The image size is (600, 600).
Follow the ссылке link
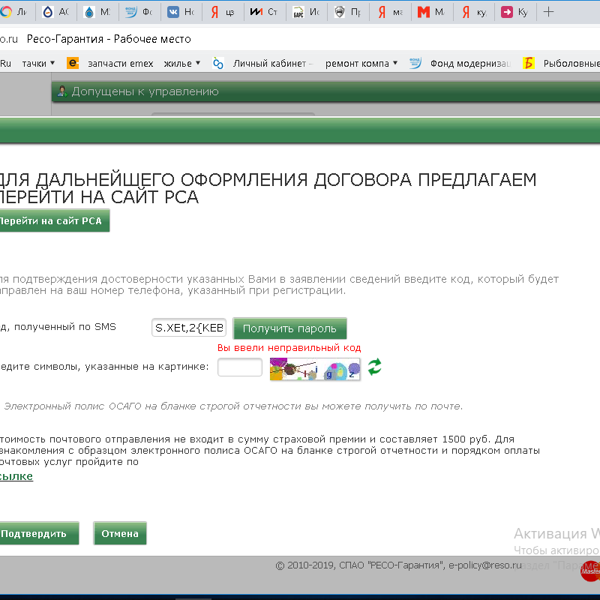pyautogui.click(x=16, y=476)
